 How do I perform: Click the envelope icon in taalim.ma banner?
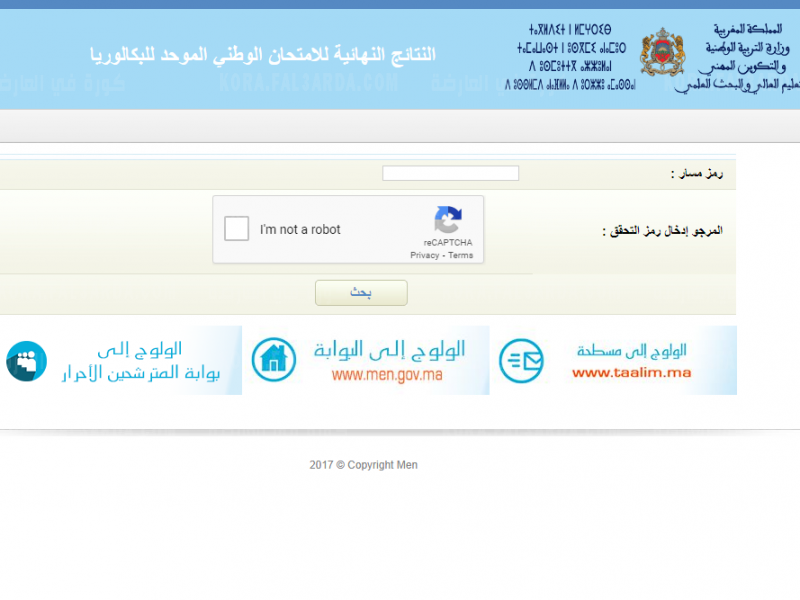pyautogui.click(x=521, y=360)
